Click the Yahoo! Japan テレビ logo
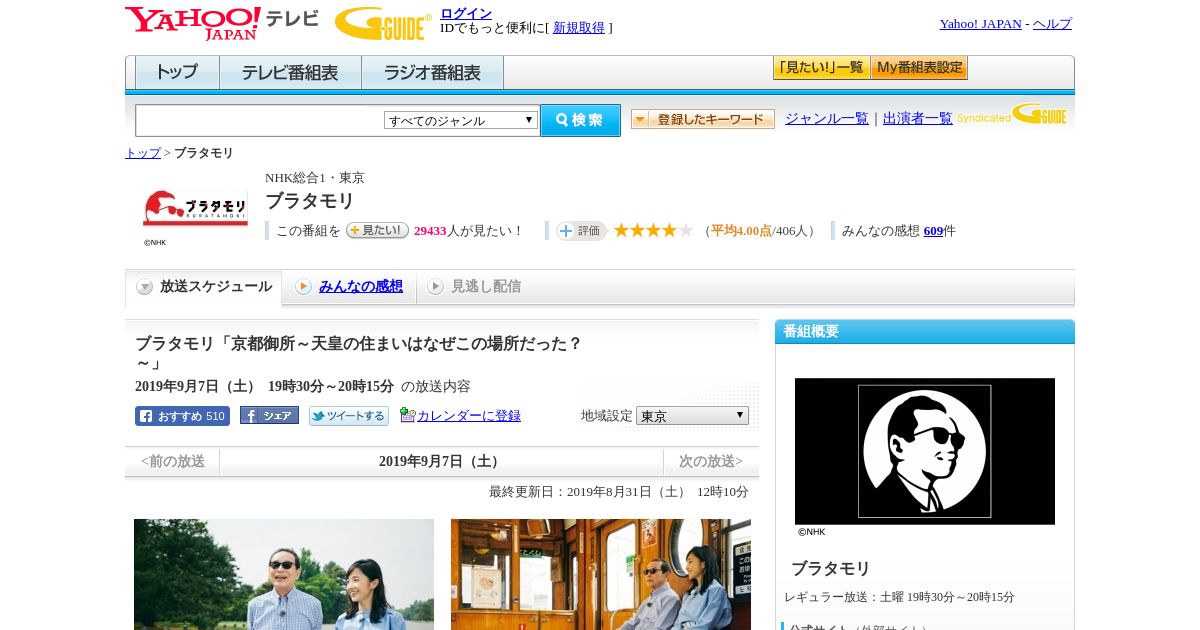This screenshot has height=630, width=1200. (x=222, y=23)
